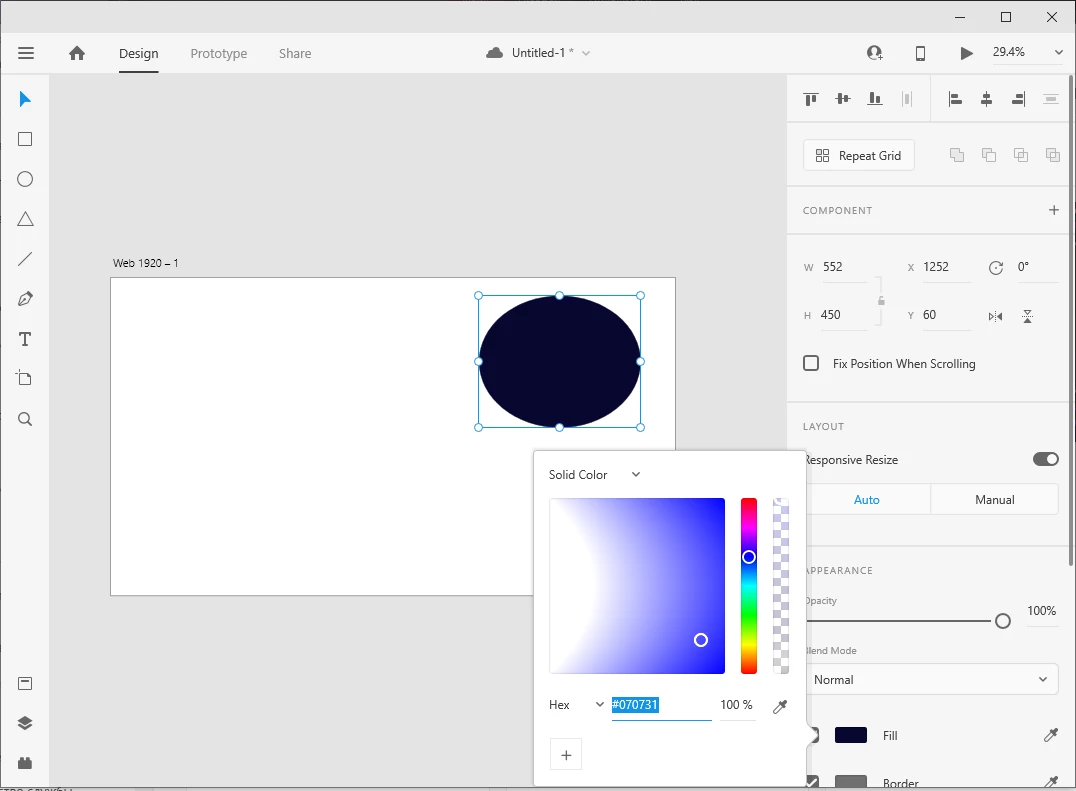The height and width of the screenshot is (791, 1076).
Task: Click Exclude overlap boolean icon
Action: click(x=1053, y=155)
